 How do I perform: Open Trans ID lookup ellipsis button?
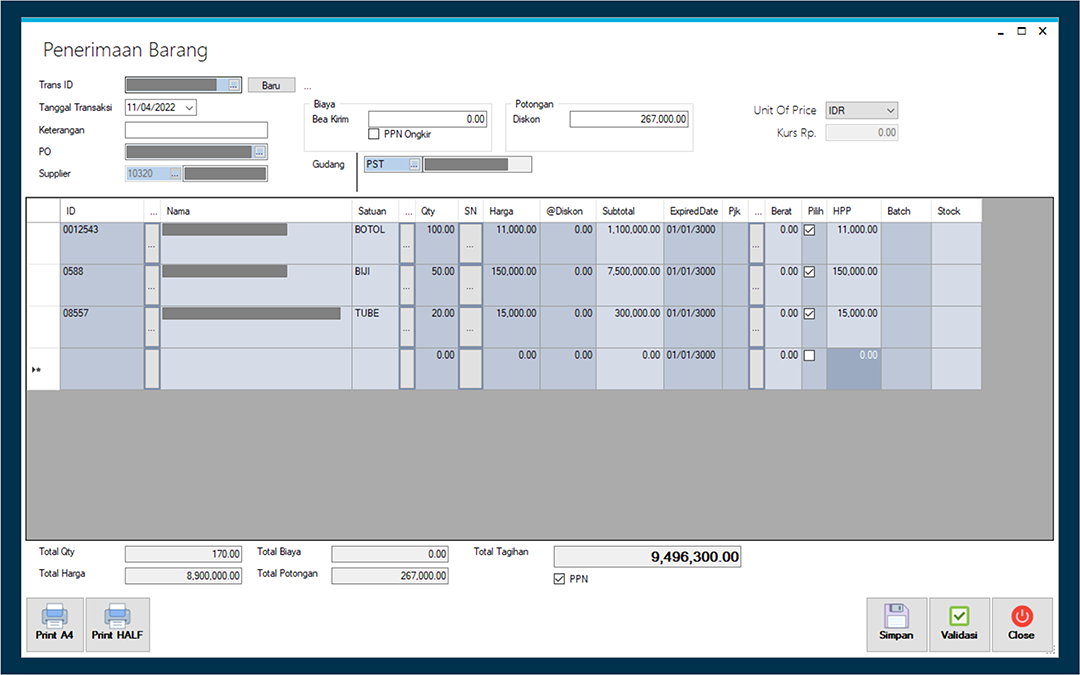tap(233, 85)
